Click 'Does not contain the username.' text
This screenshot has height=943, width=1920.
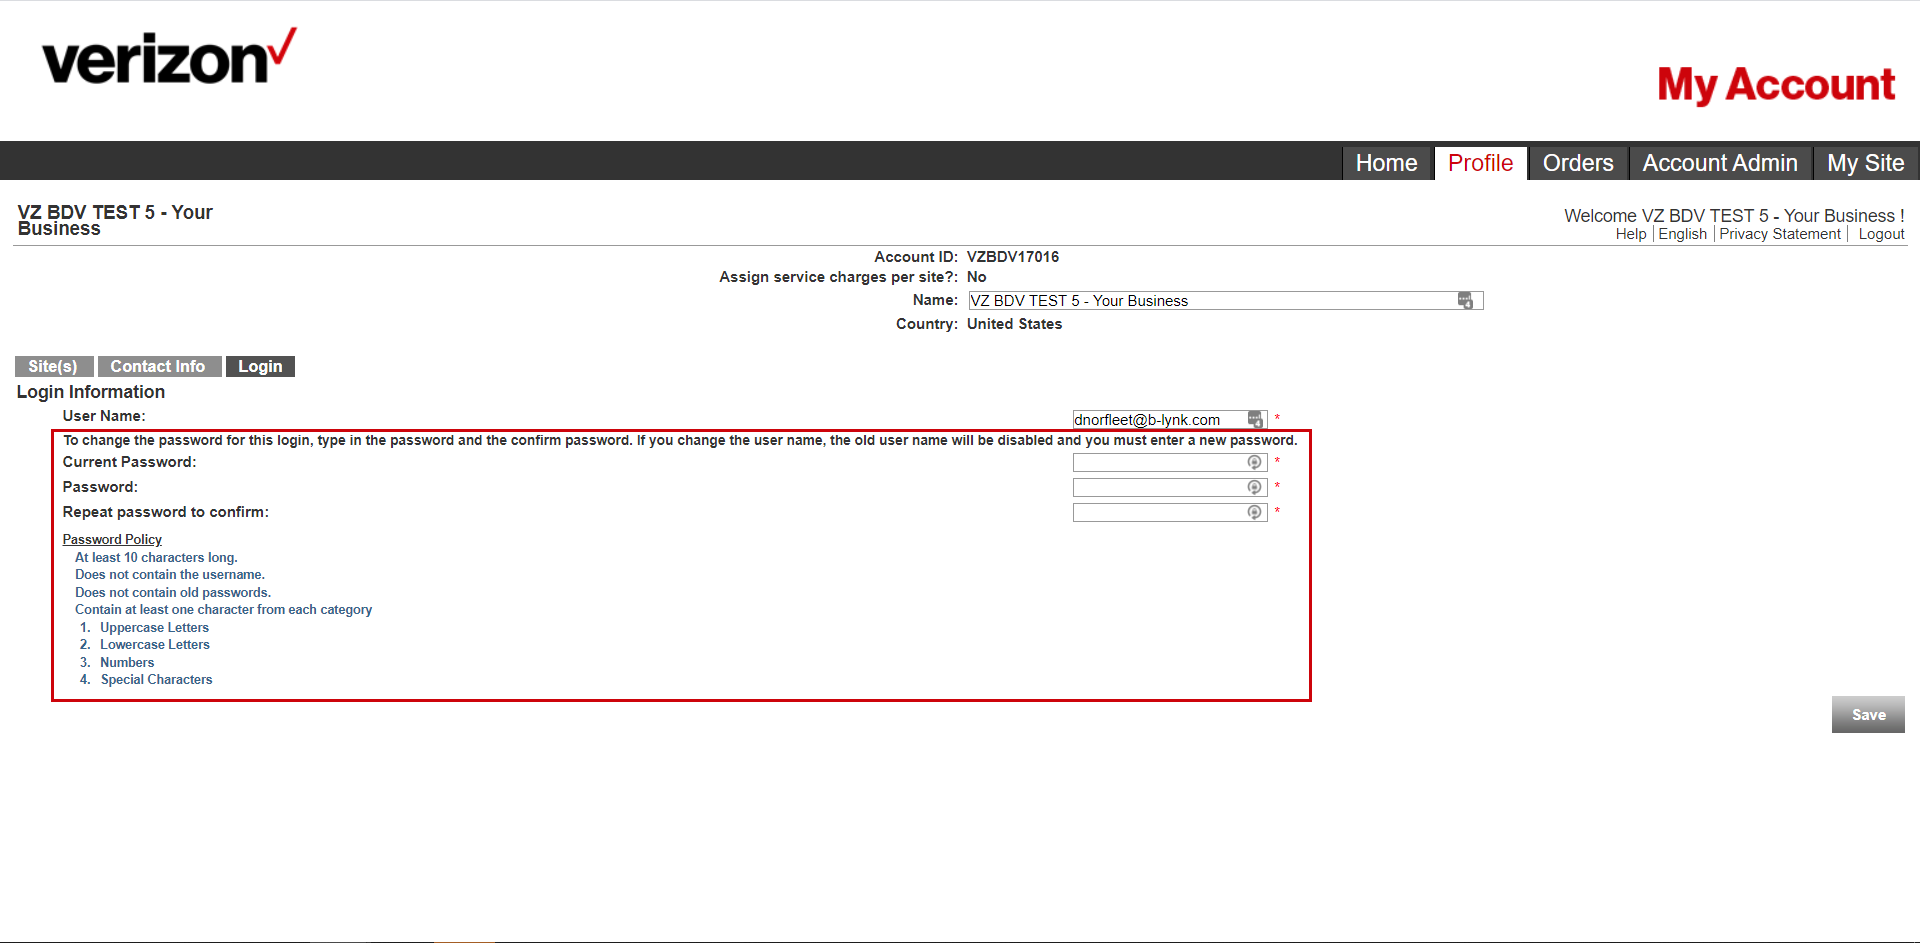pos(170,574)
